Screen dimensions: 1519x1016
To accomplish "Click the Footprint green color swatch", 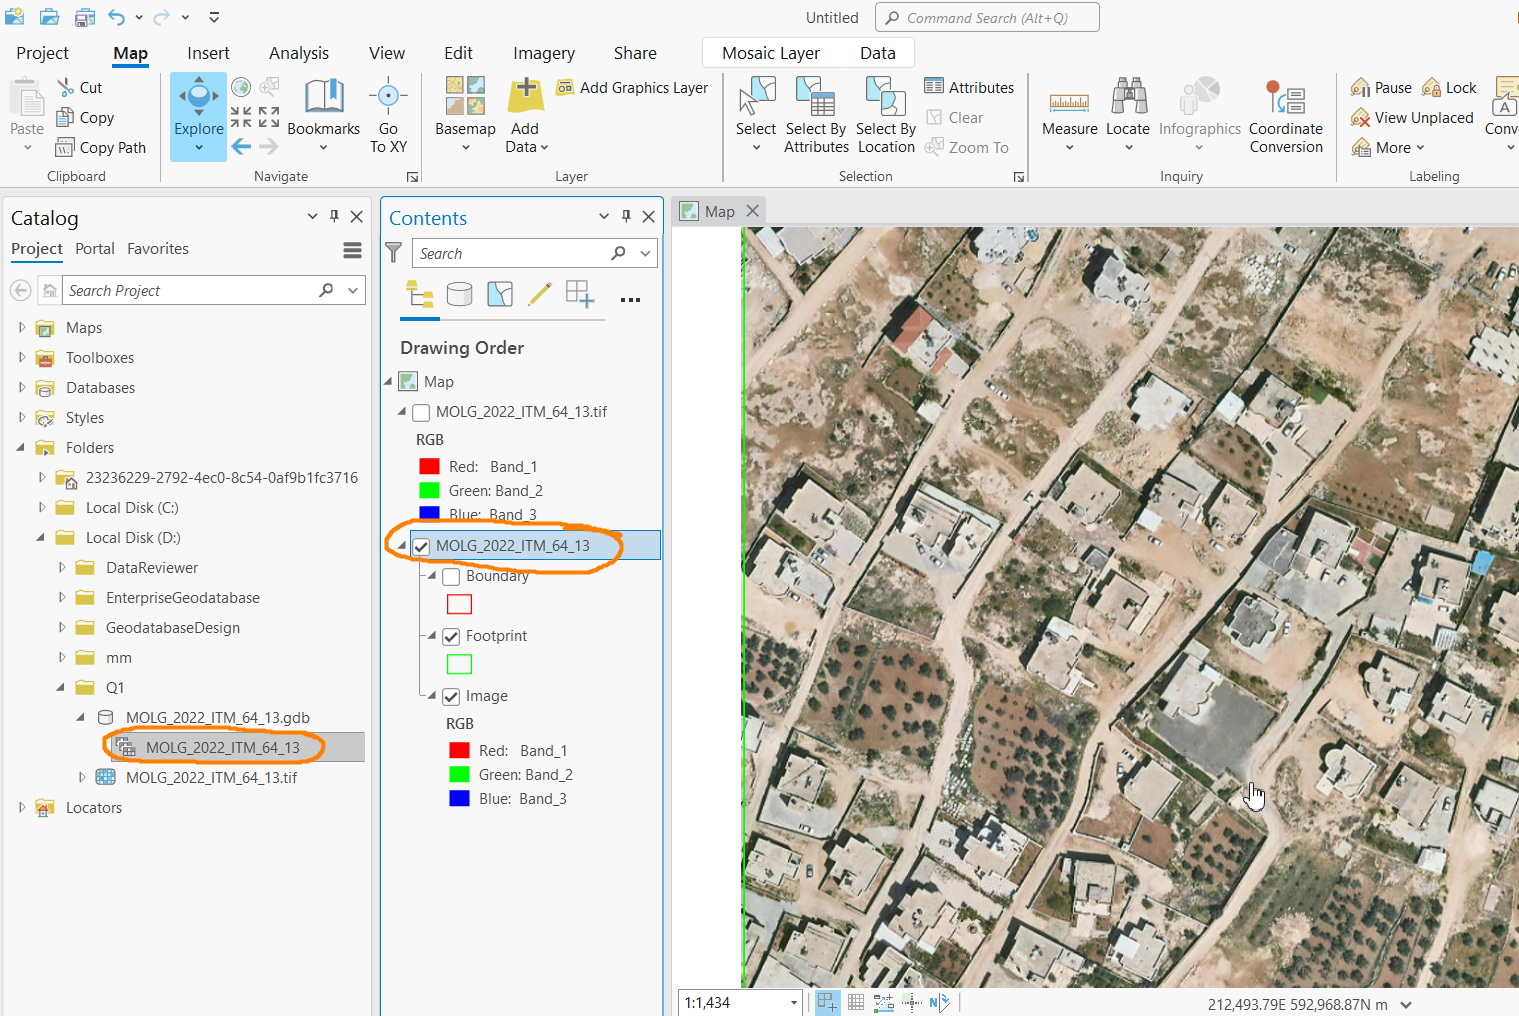I will 459,663.
